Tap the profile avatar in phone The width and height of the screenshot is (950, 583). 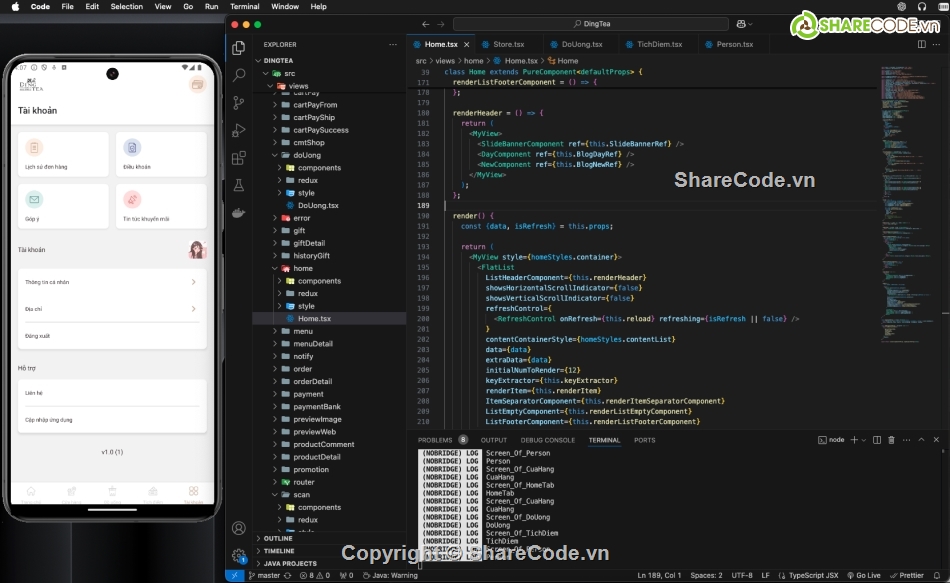197,249
